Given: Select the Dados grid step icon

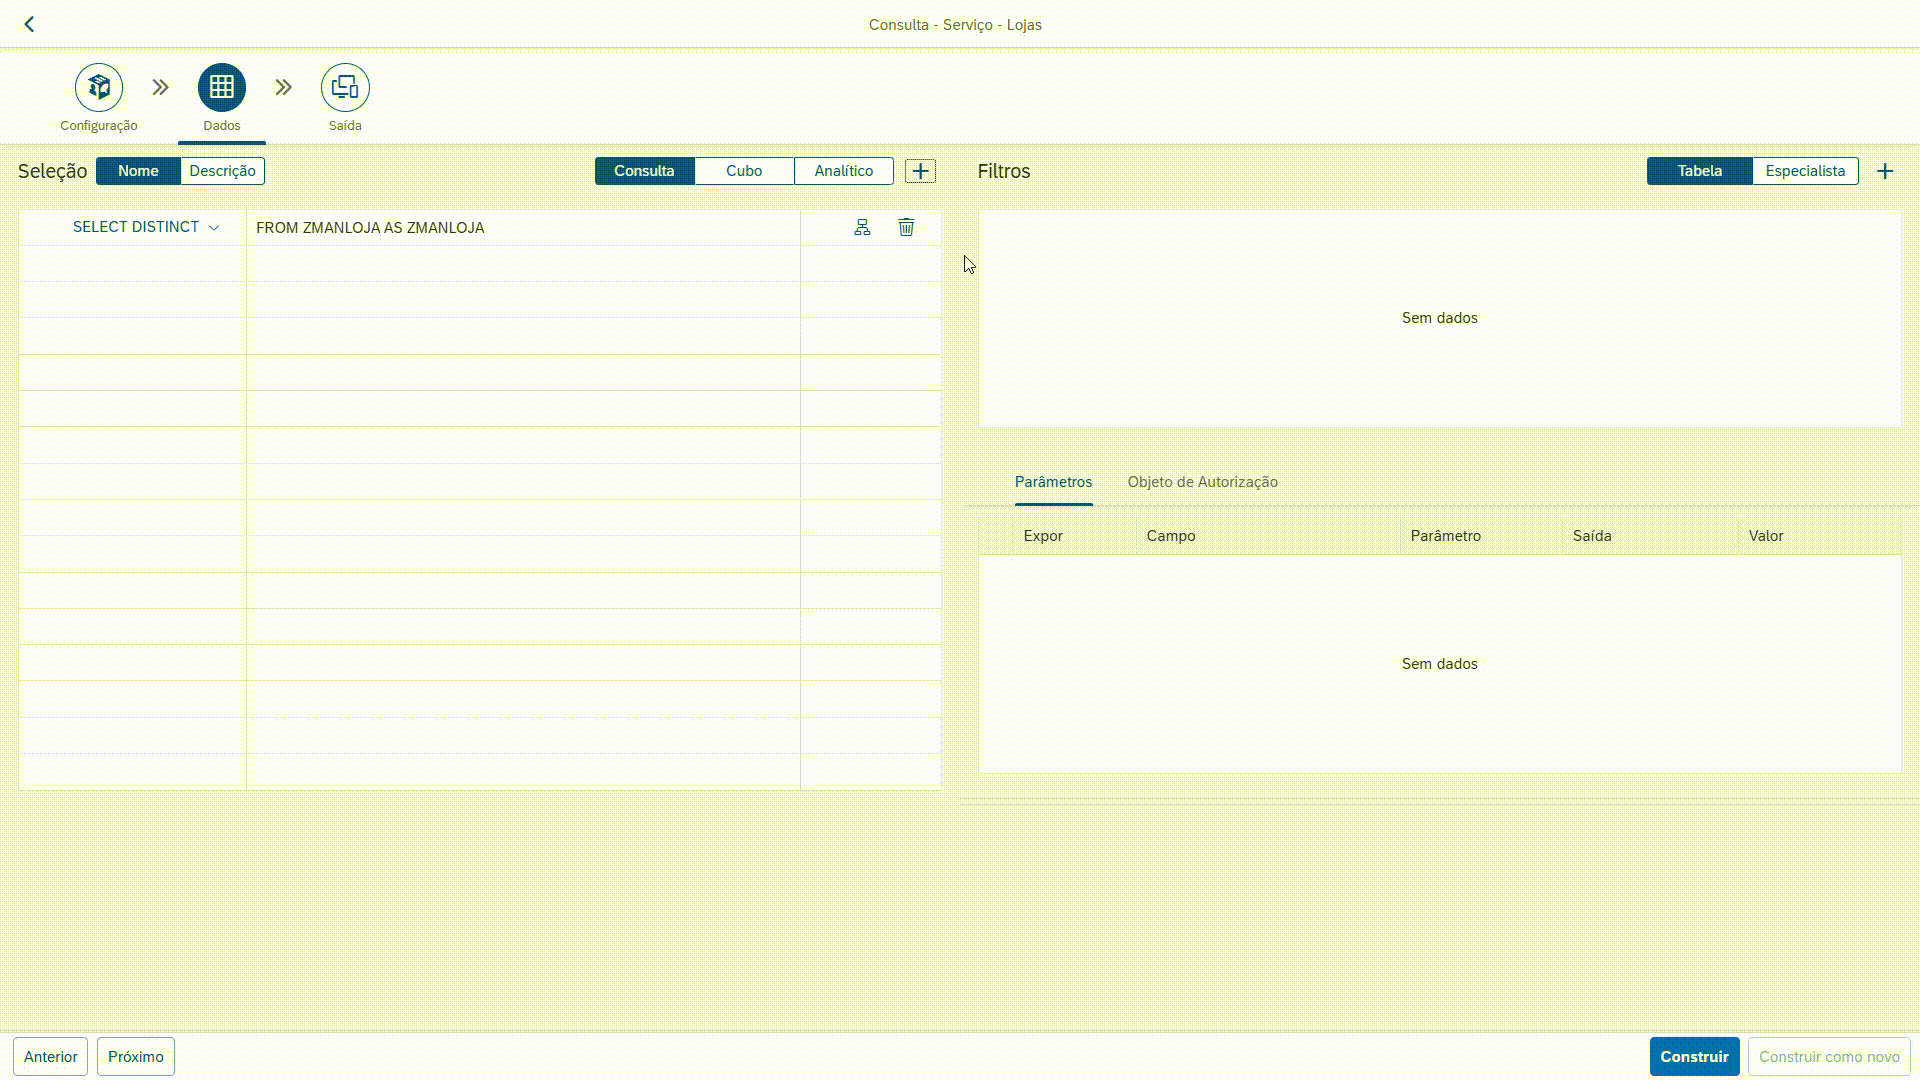Looking at the screenshot, I should point(222,88).
